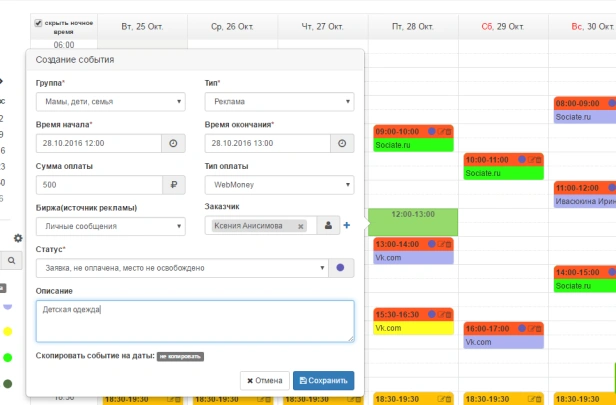Image resolution: width=616 pixels, height=405 pixels.
Task: Remove Ксения Анисимова tag from customer
Action: click(301, 226)
